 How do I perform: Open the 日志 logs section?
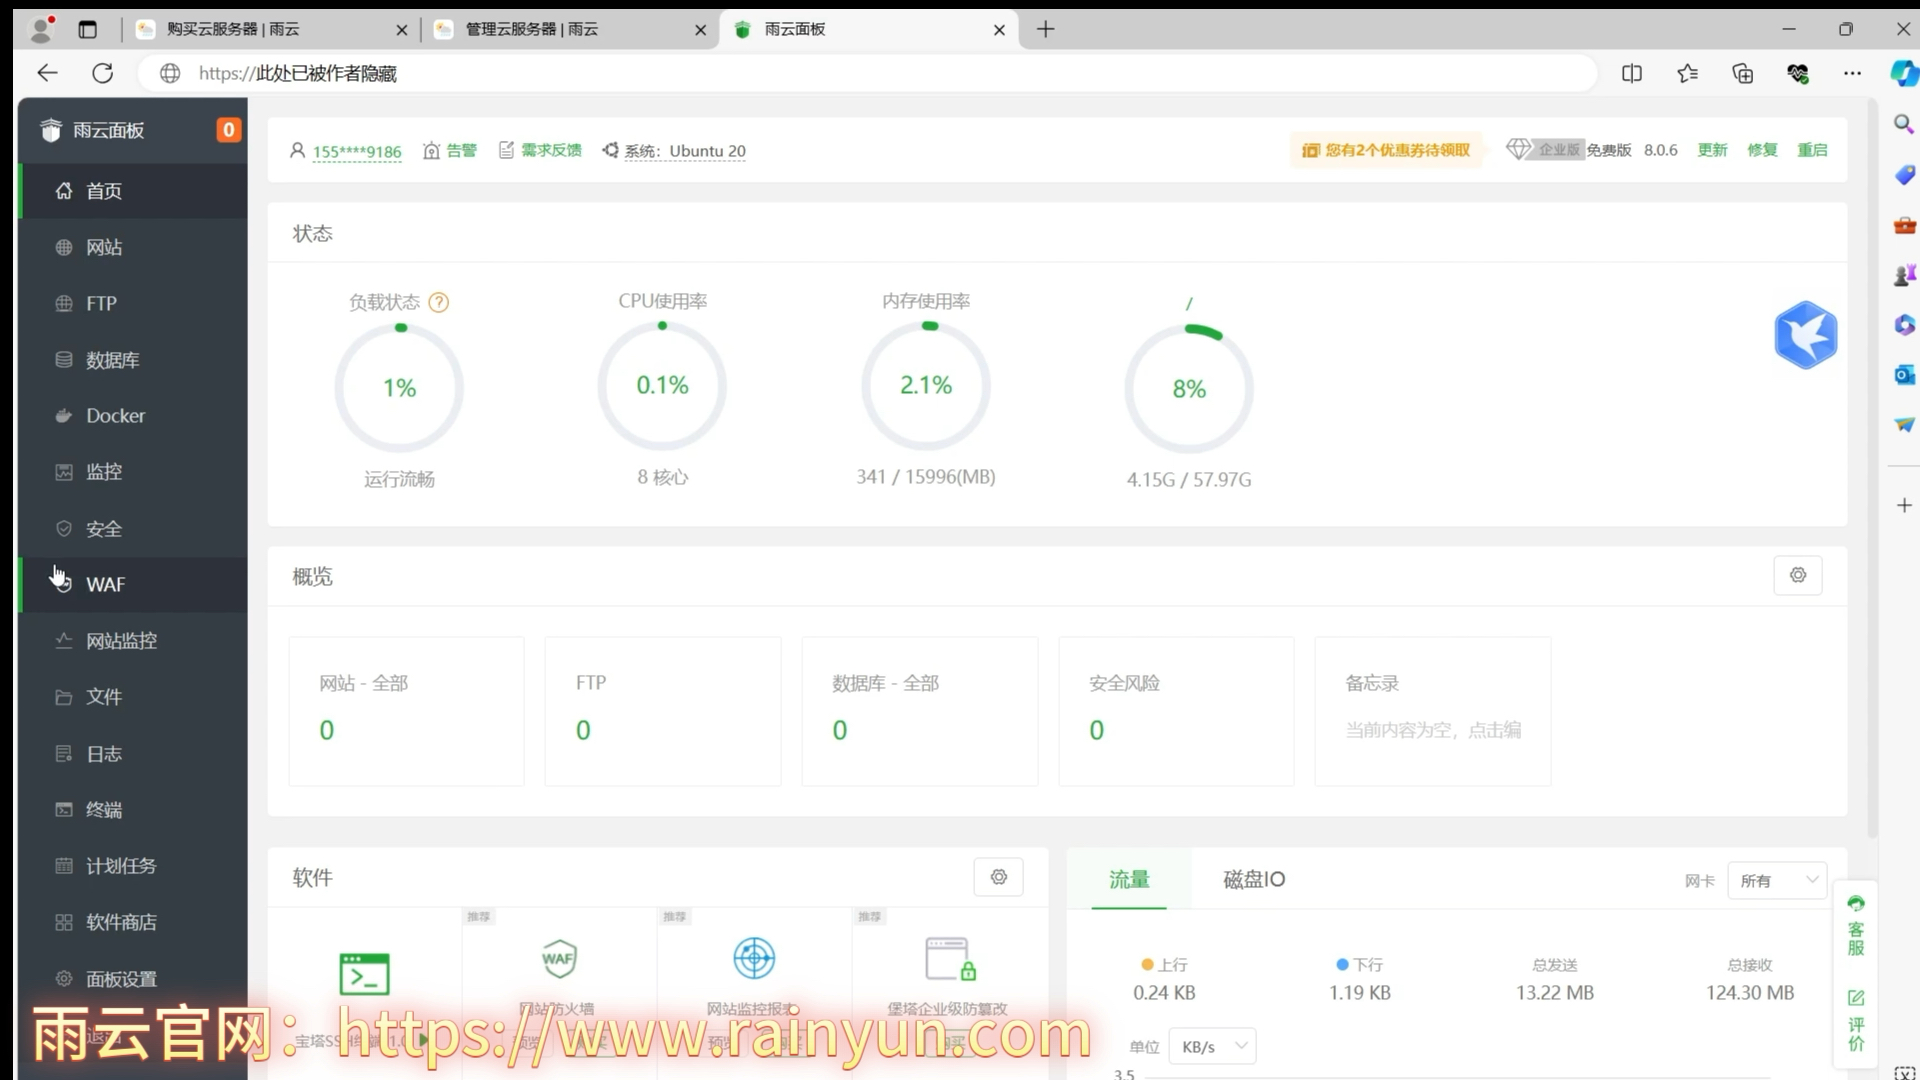132,753
